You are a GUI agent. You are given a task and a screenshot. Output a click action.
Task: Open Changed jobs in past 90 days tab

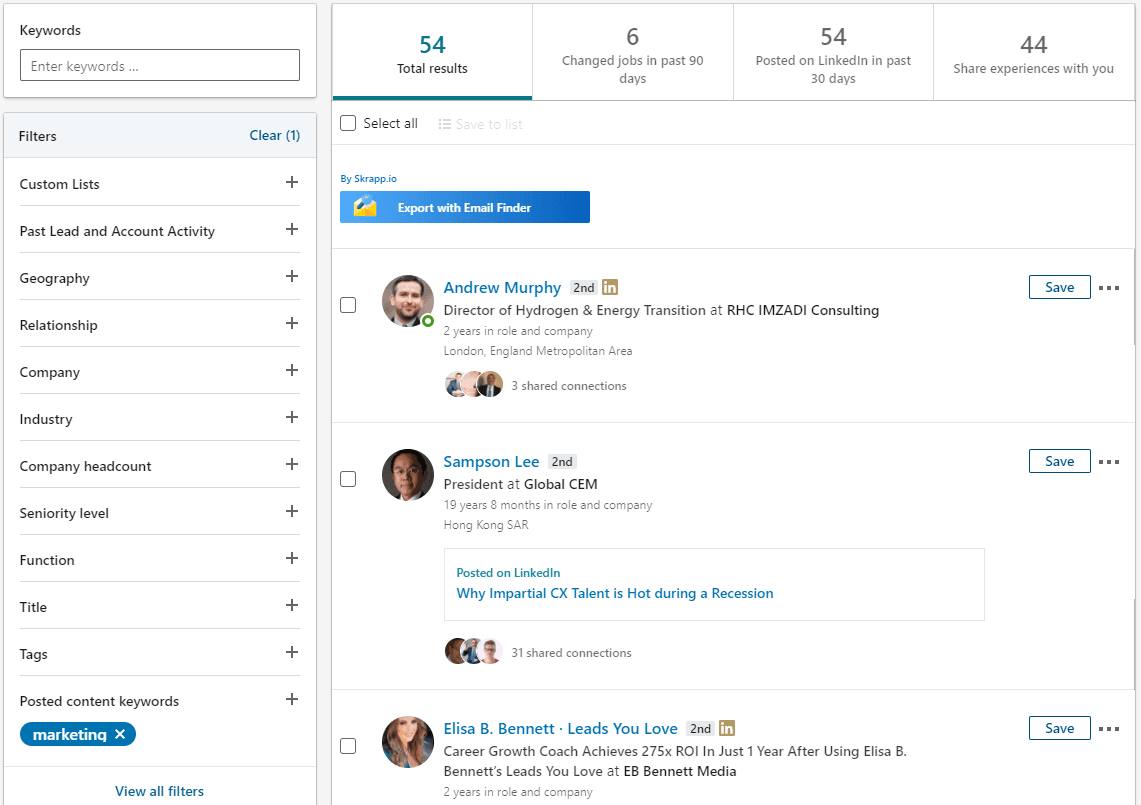(x=632, y=53)
